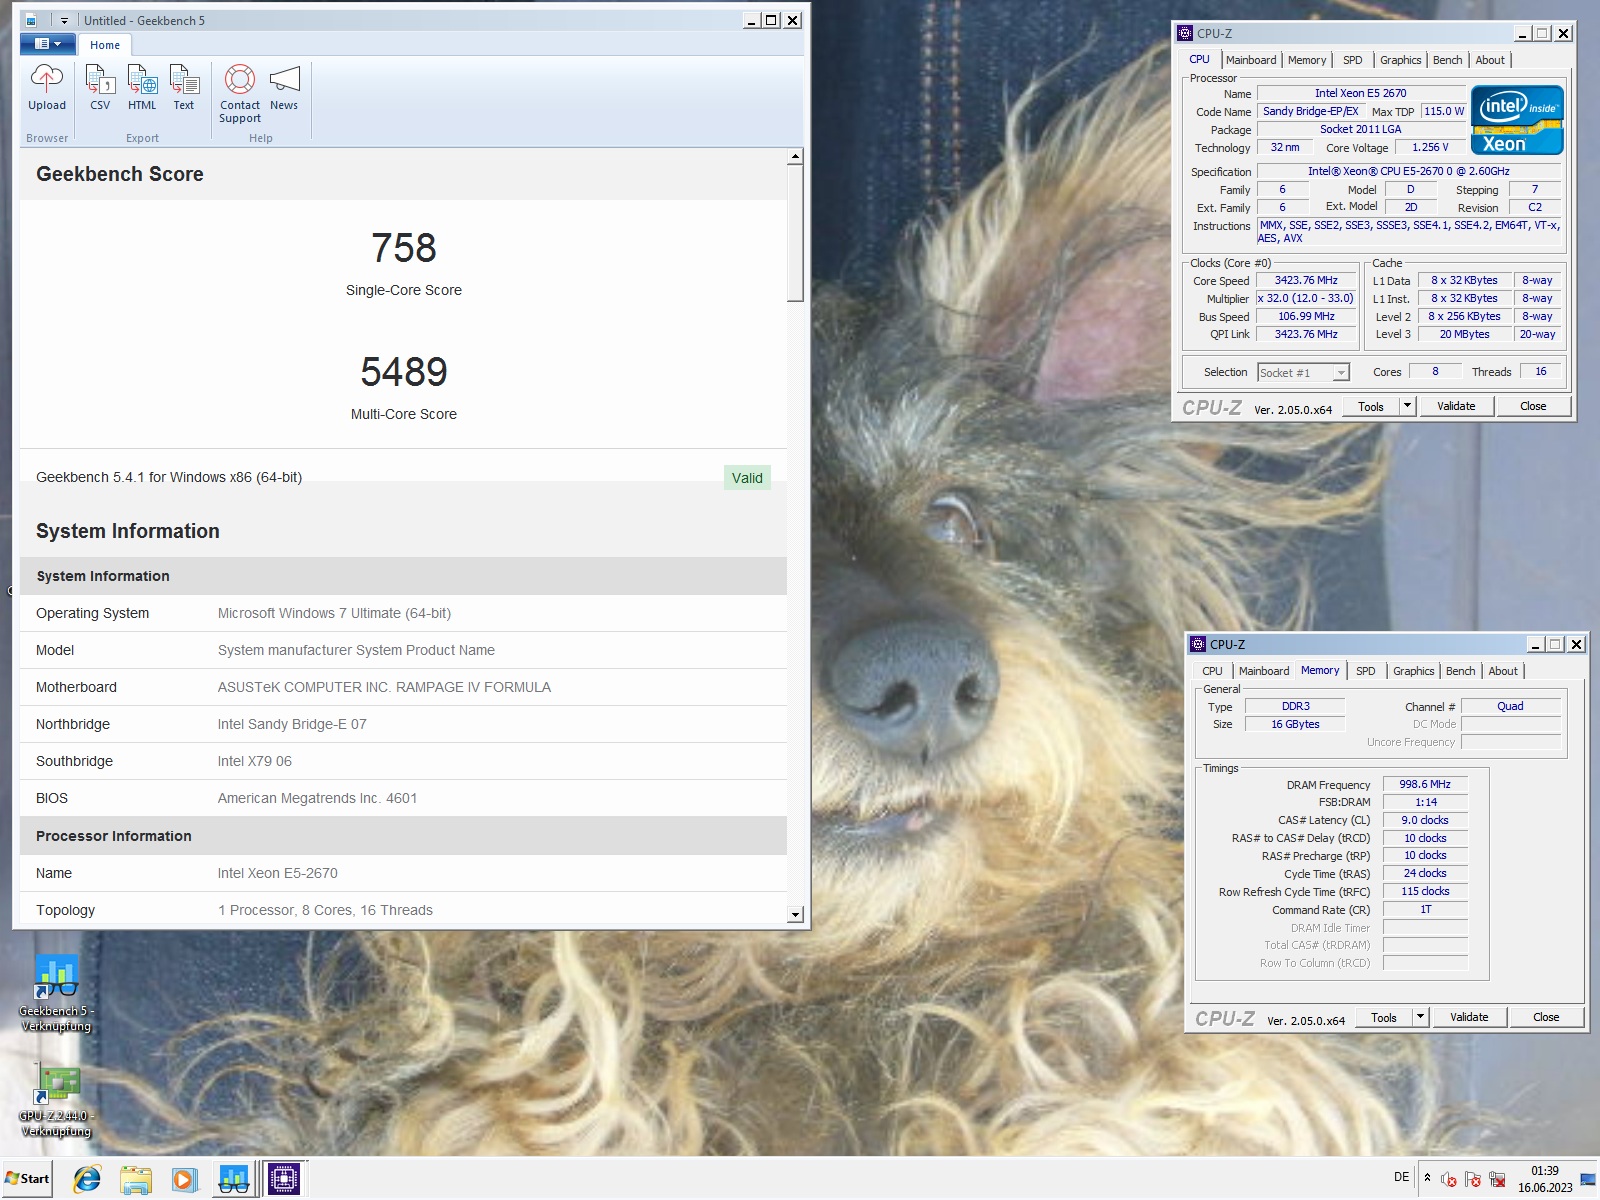Screen dimensions: 1600x1200
Task: Click Tools button in bottom CPU-Z window
Action: 1384,1017
